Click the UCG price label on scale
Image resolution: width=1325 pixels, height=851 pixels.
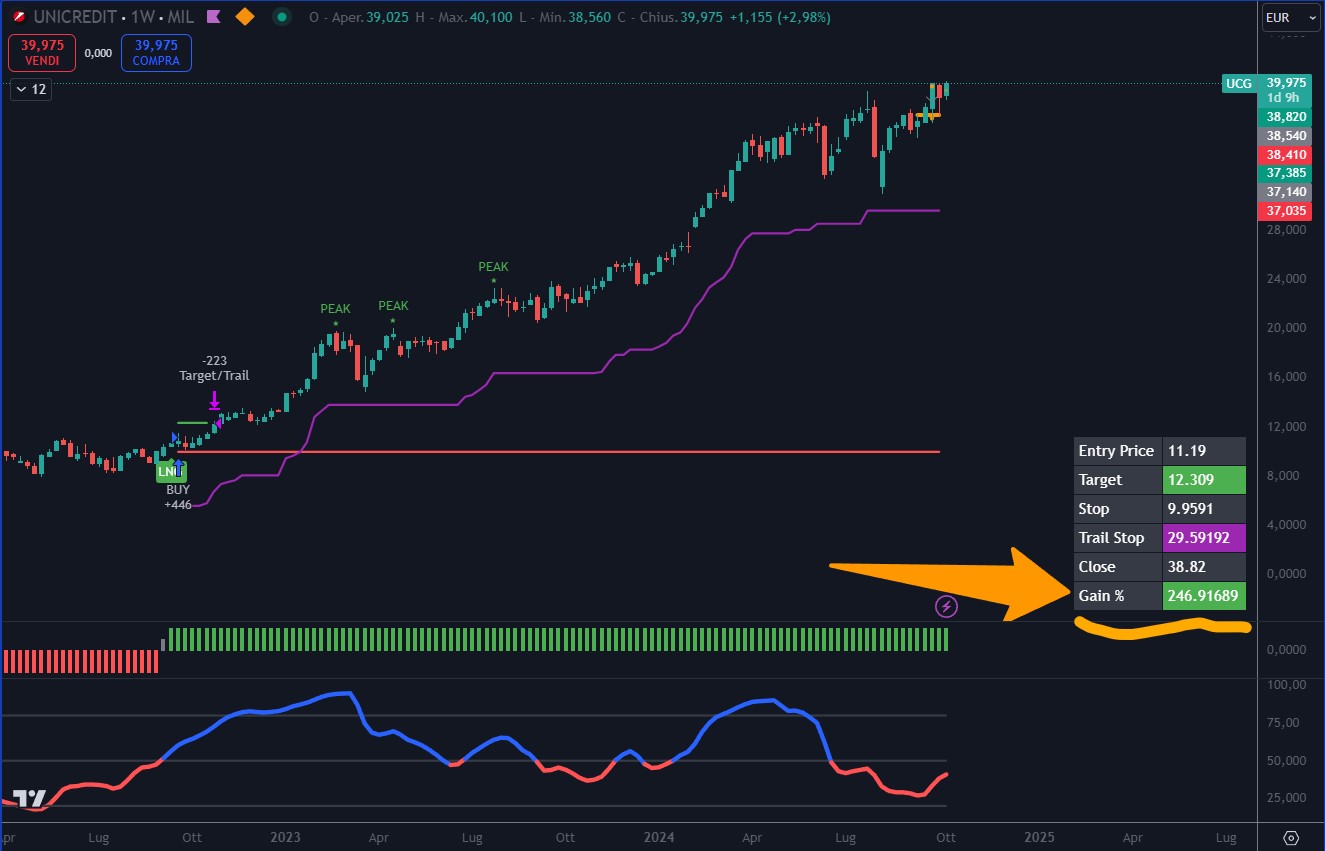(x=1239, y=83)
